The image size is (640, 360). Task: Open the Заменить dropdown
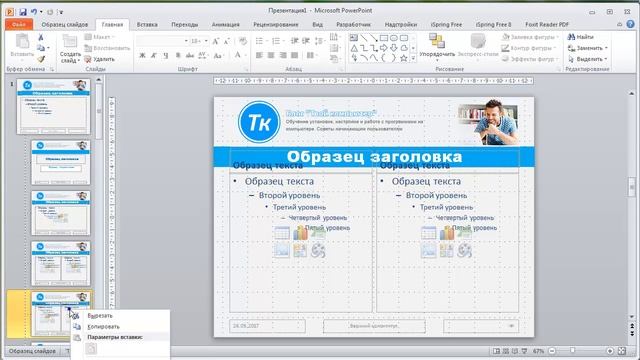587,48
